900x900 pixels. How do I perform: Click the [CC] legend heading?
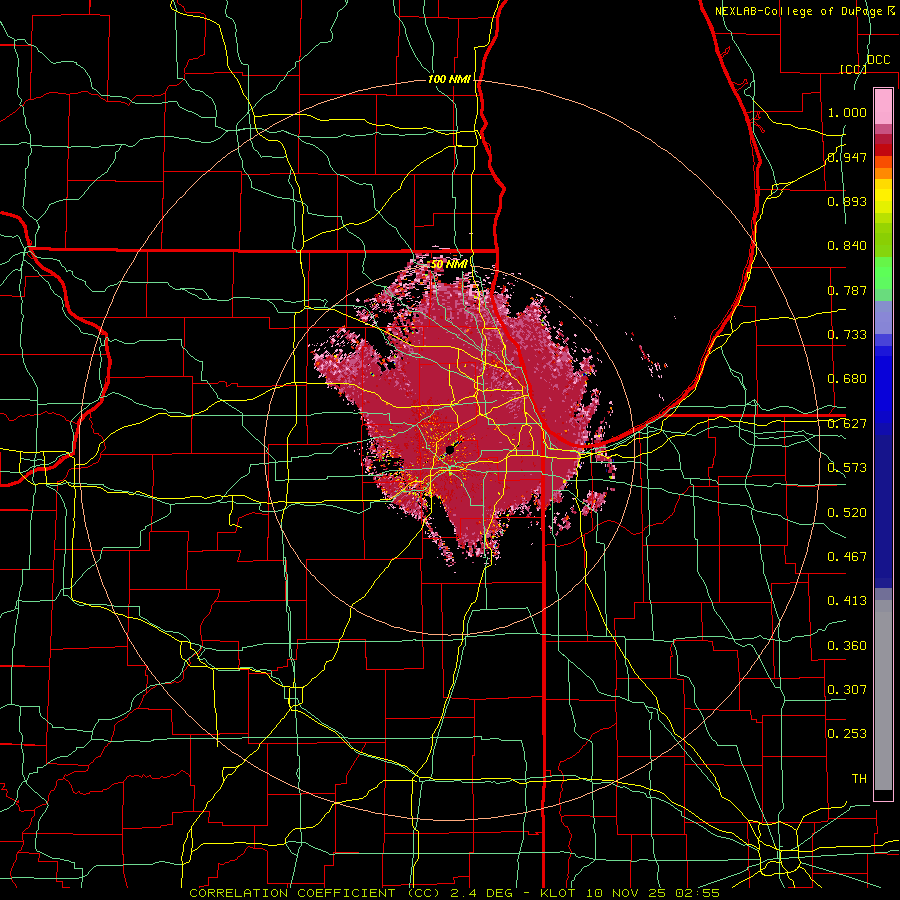coord(853,69)
